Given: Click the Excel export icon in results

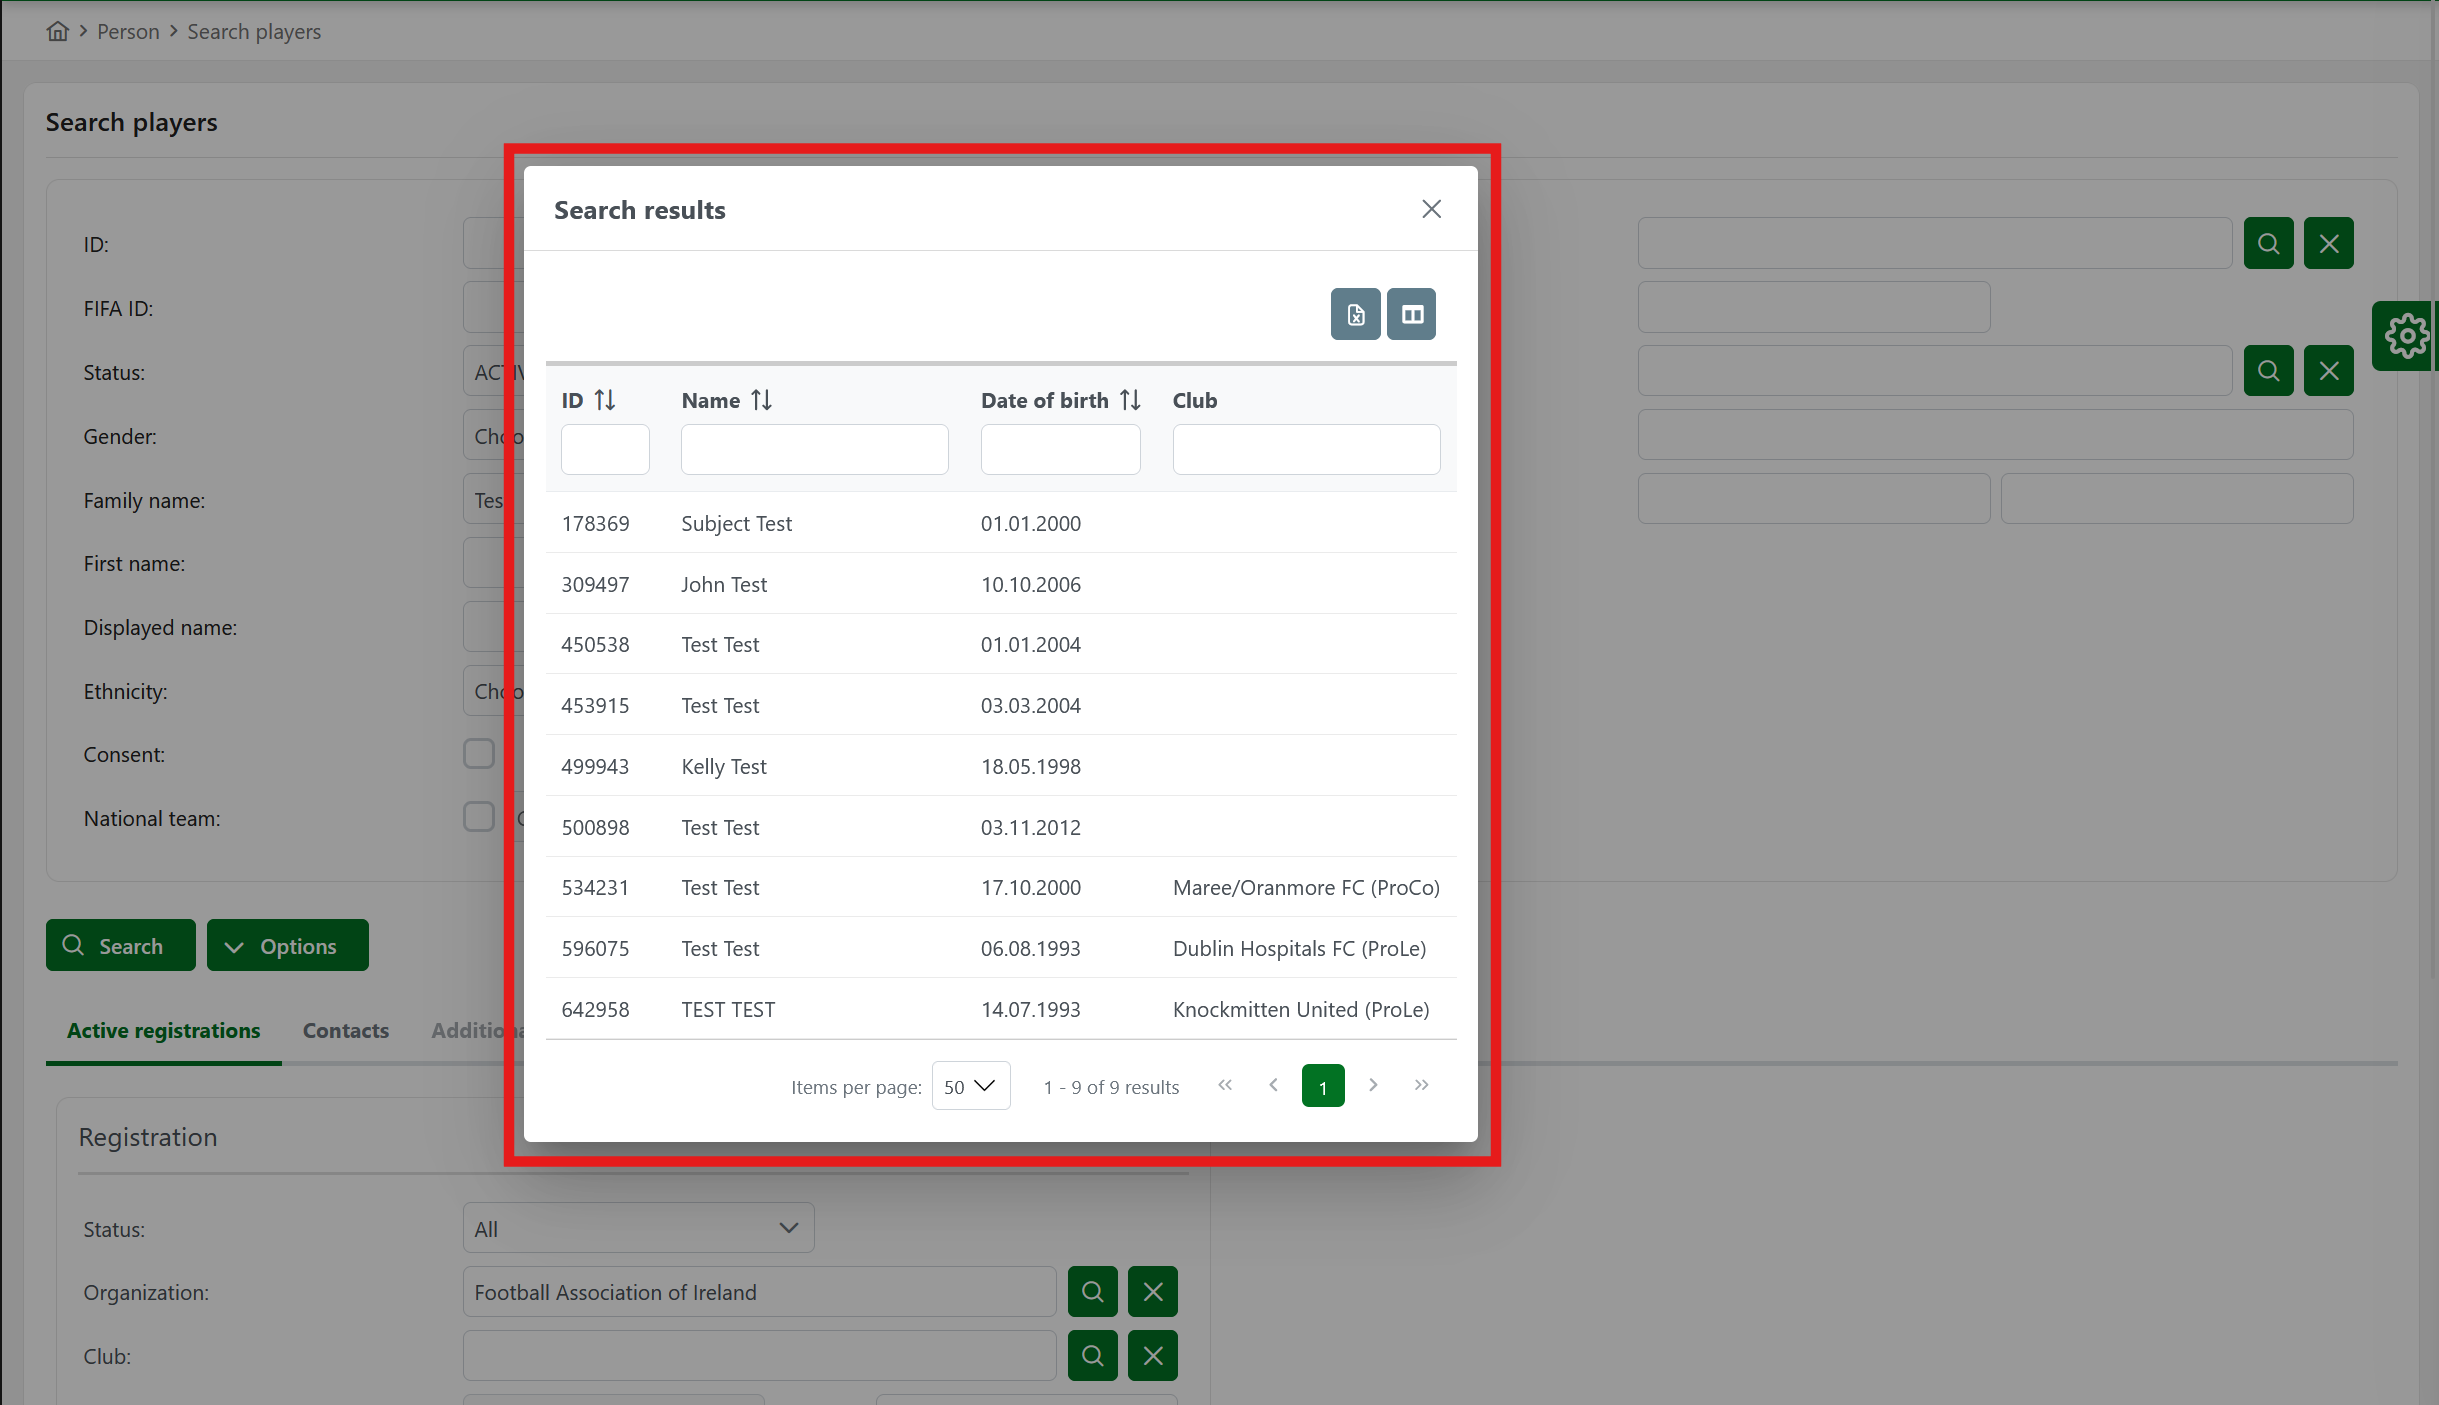Looking at the screenshot, I should click(x=1355, y=314).
